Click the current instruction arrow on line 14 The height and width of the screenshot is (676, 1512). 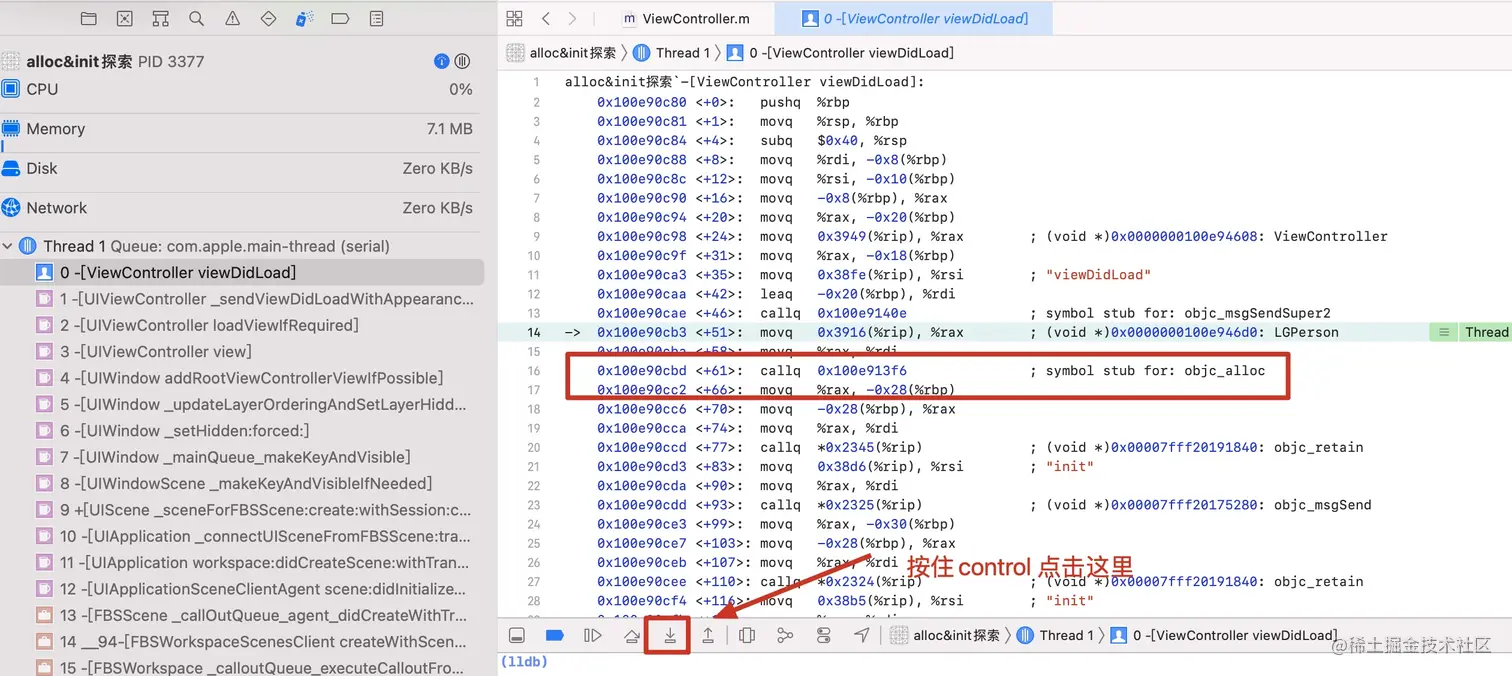point(572,332)
